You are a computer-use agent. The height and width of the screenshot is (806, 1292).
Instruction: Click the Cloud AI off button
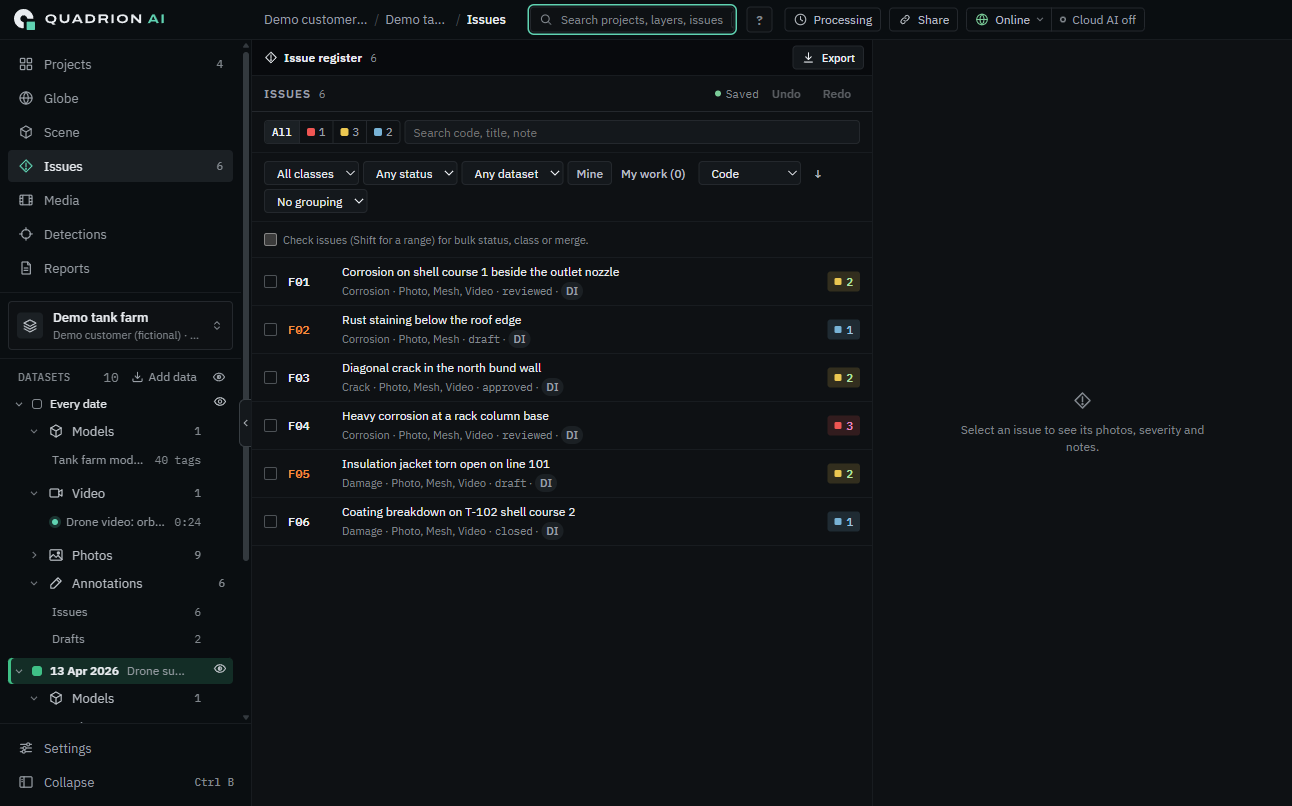click(x=1098, y=20)
